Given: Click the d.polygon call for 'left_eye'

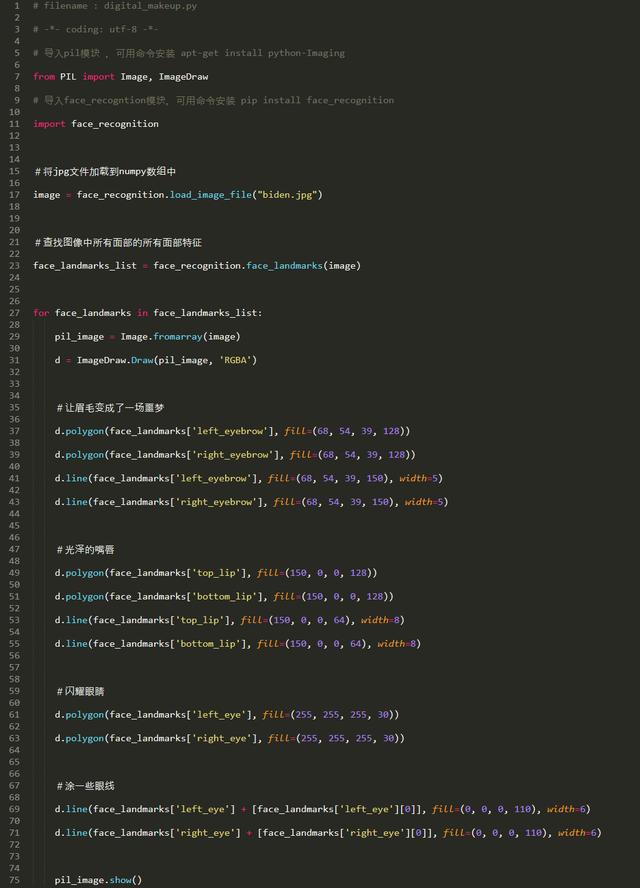Looking at the screenshot, I should point(227,715).
